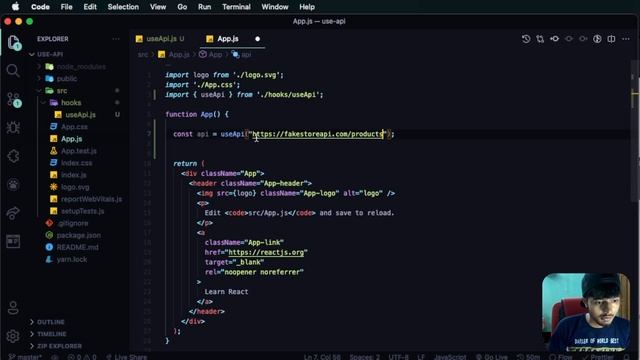This screenshot has width=640, height=360.
Task: Open the Search view in activity bar
Action: click(13, 71)
